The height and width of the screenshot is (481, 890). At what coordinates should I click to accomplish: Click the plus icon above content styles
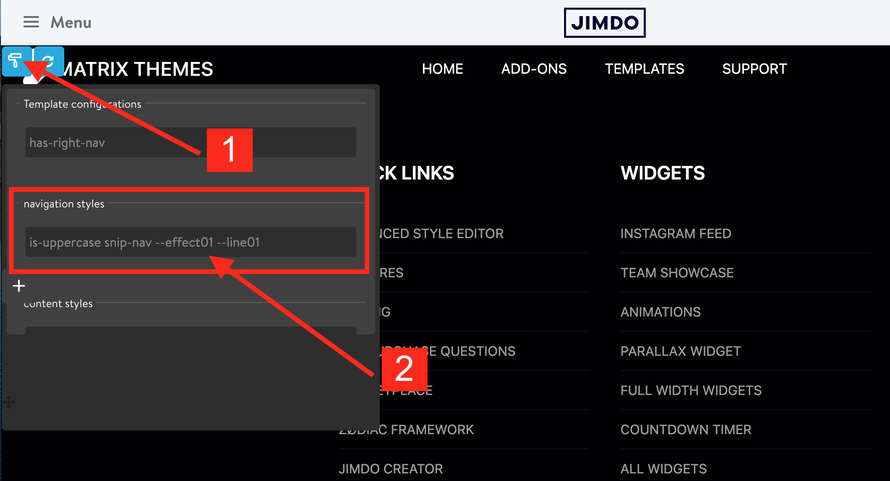(x=19, y=286)
